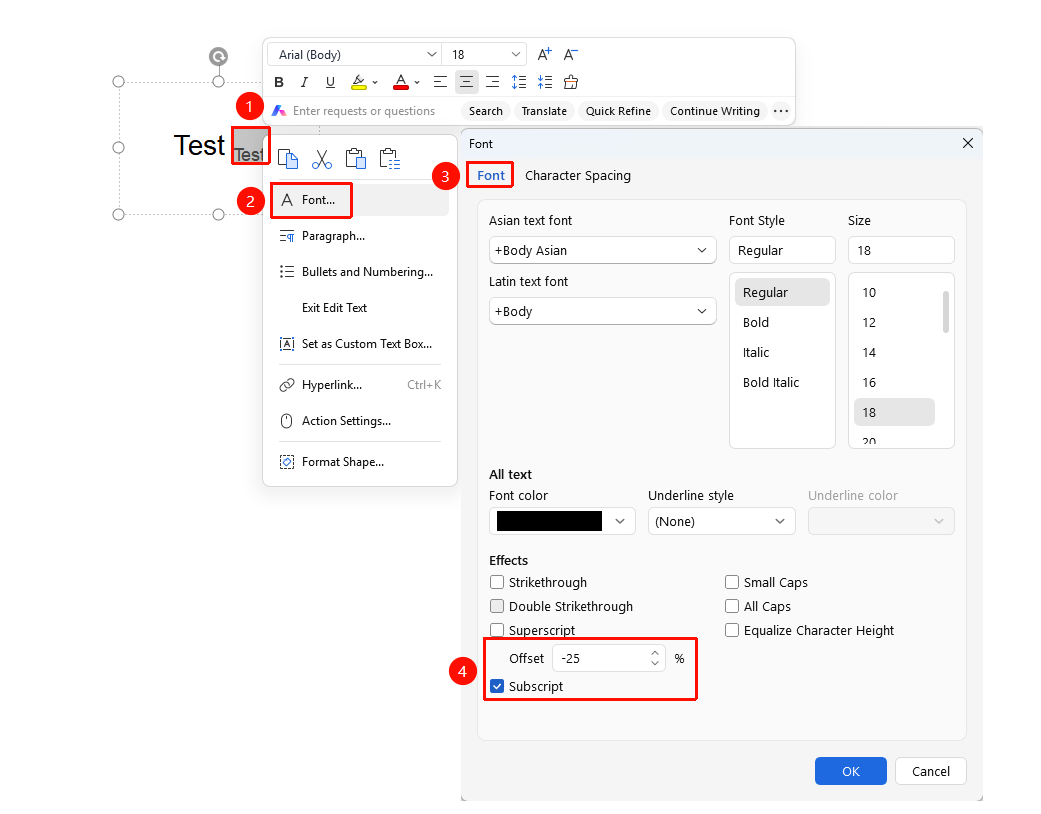
Task: Click the Copy icon in context menu
Action: [x=287, y=159]
